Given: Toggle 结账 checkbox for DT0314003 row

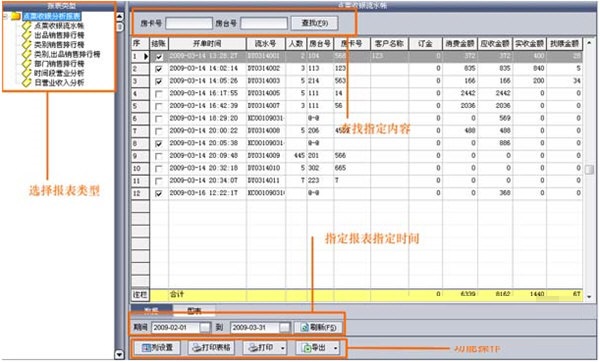Looking at the screenshot, I should coord(159,82).
